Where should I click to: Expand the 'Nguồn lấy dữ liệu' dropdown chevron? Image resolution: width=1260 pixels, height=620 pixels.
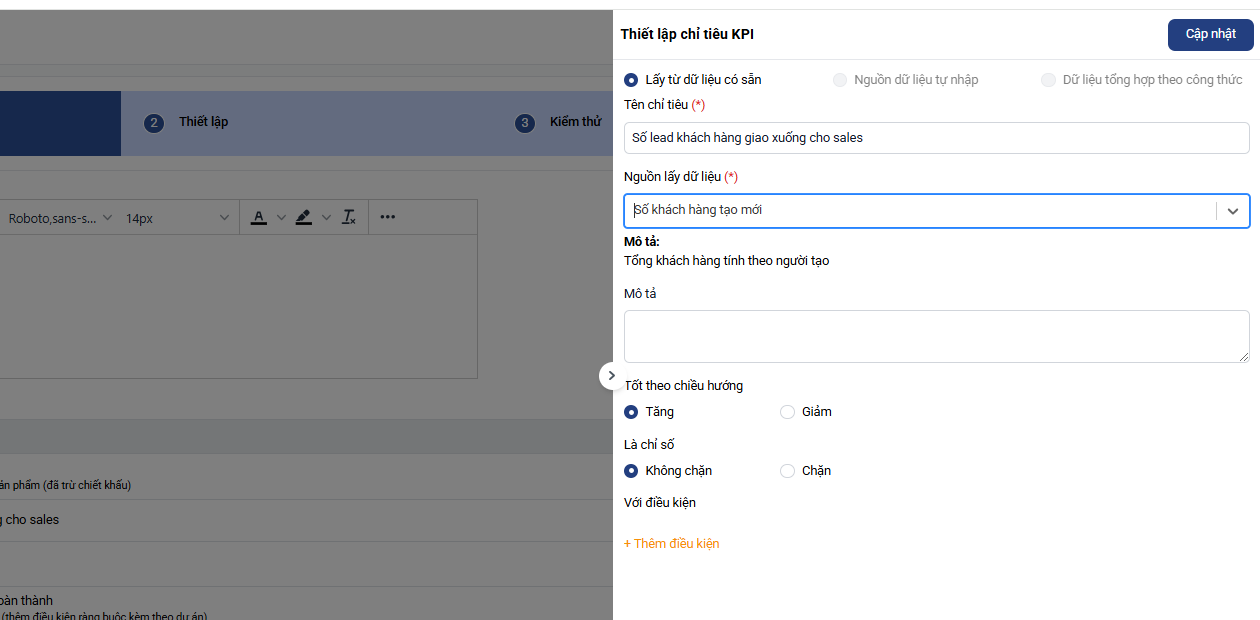1233,211
